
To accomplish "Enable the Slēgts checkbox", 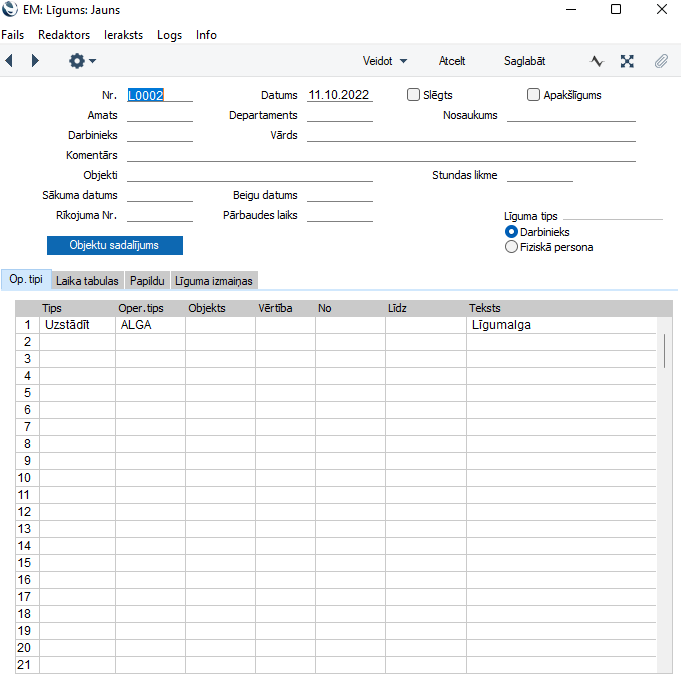I will point(414,95).
